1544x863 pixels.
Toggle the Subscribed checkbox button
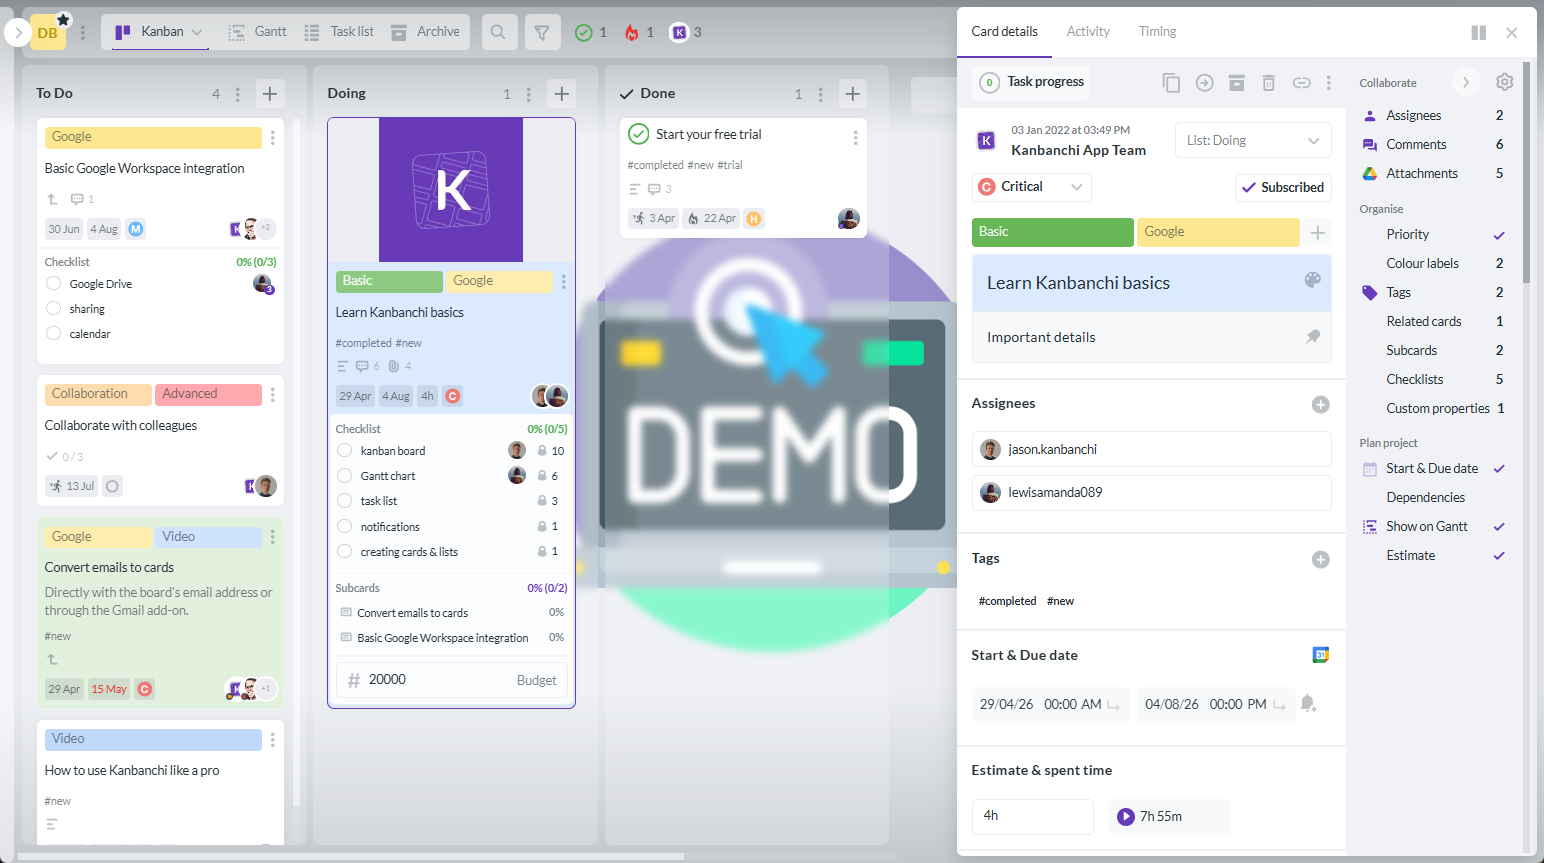(1283, 187)
